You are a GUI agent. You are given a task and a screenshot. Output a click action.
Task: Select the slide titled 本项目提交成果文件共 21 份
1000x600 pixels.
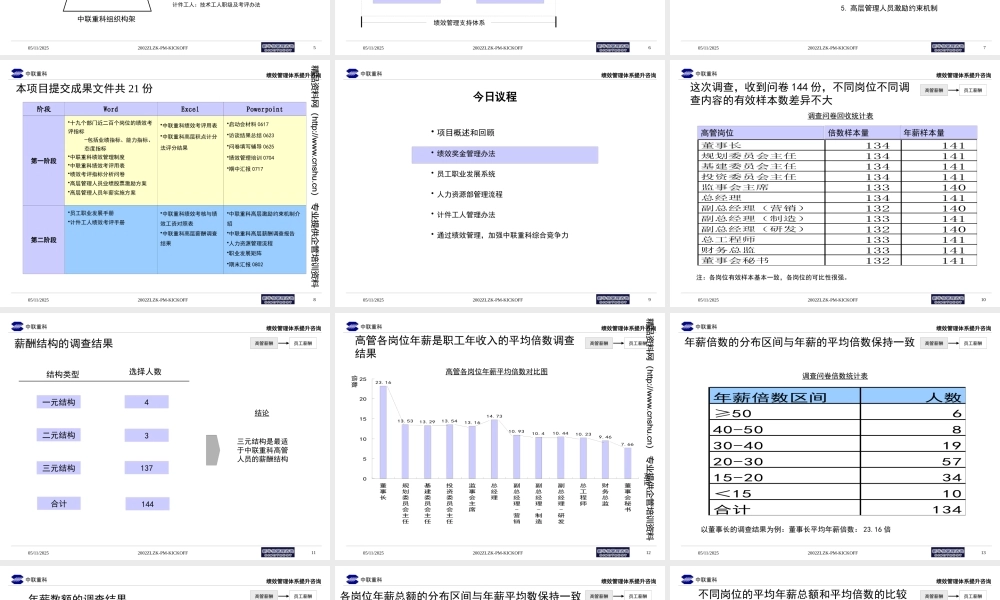pos(165,184)
